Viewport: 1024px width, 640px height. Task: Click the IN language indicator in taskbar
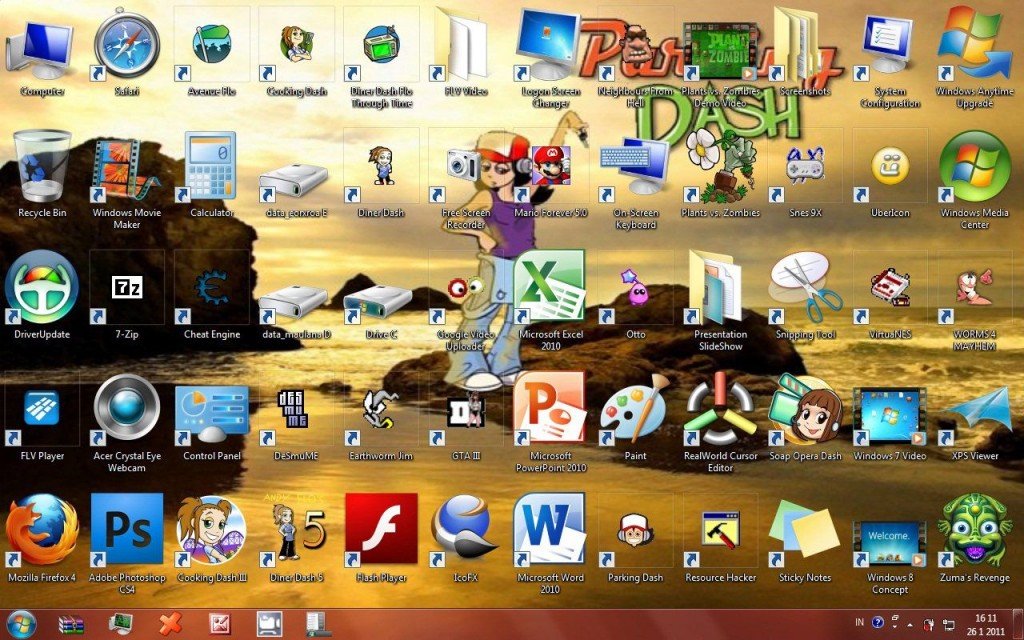click(859, 622)
